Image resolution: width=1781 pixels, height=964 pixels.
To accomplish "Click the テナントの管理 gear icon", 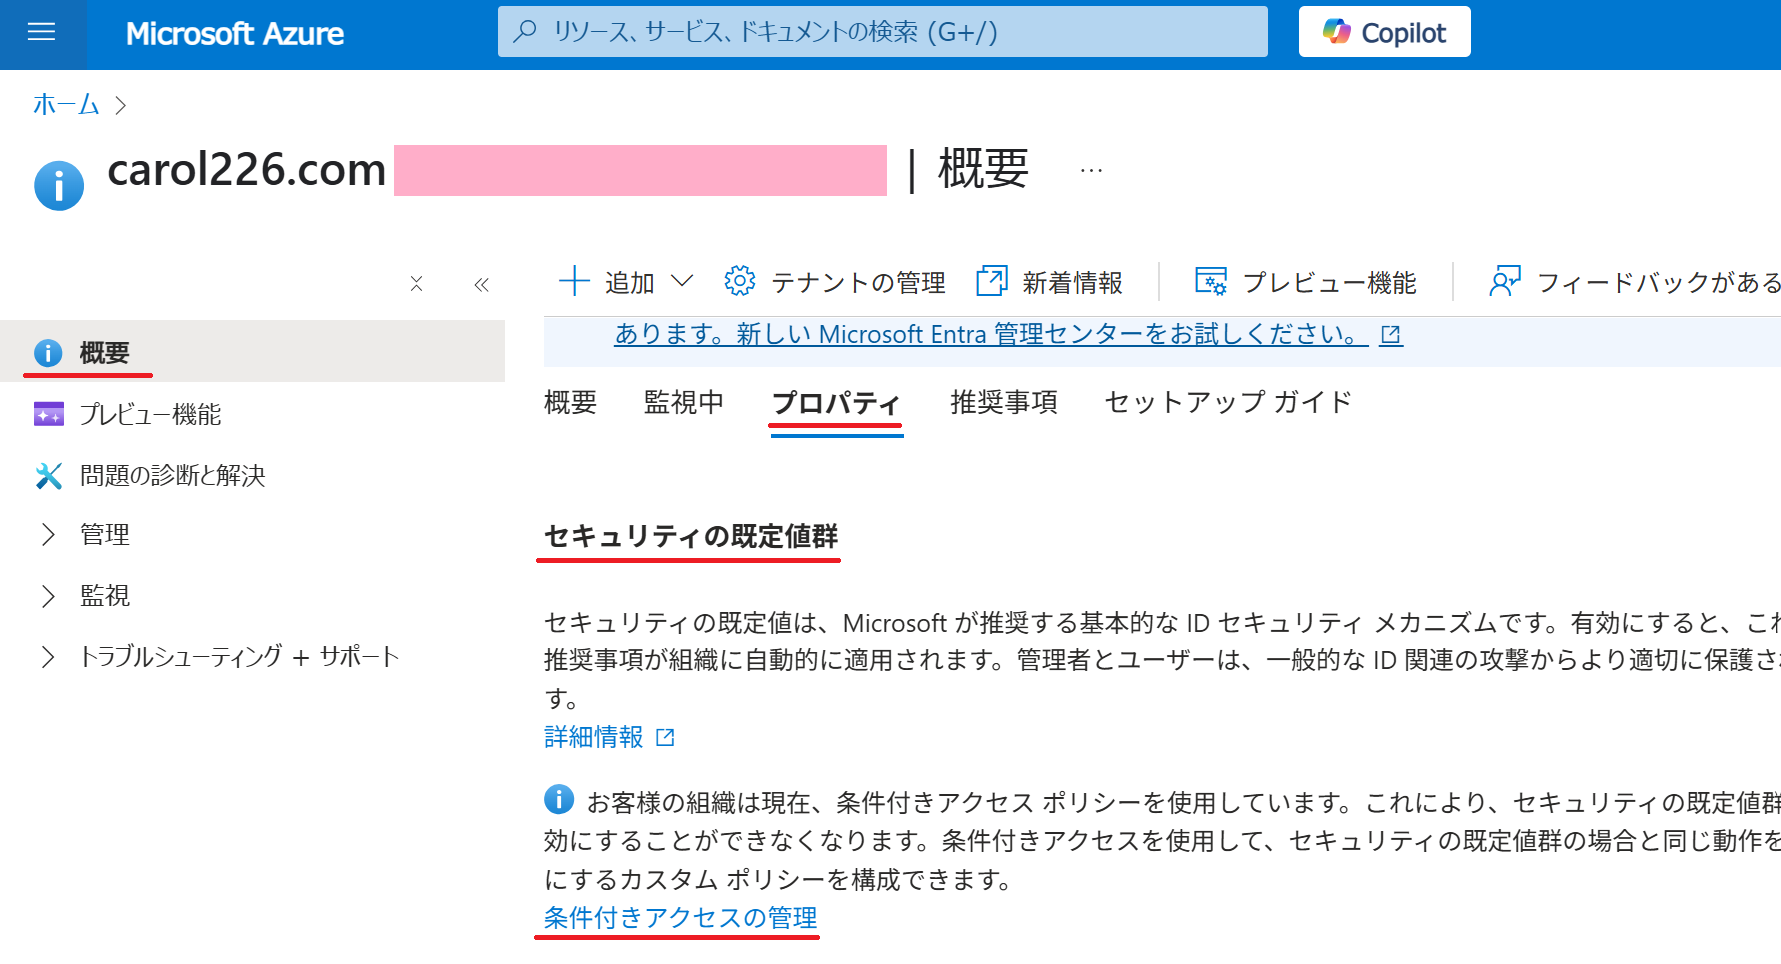I will click(x=740, y=282).
